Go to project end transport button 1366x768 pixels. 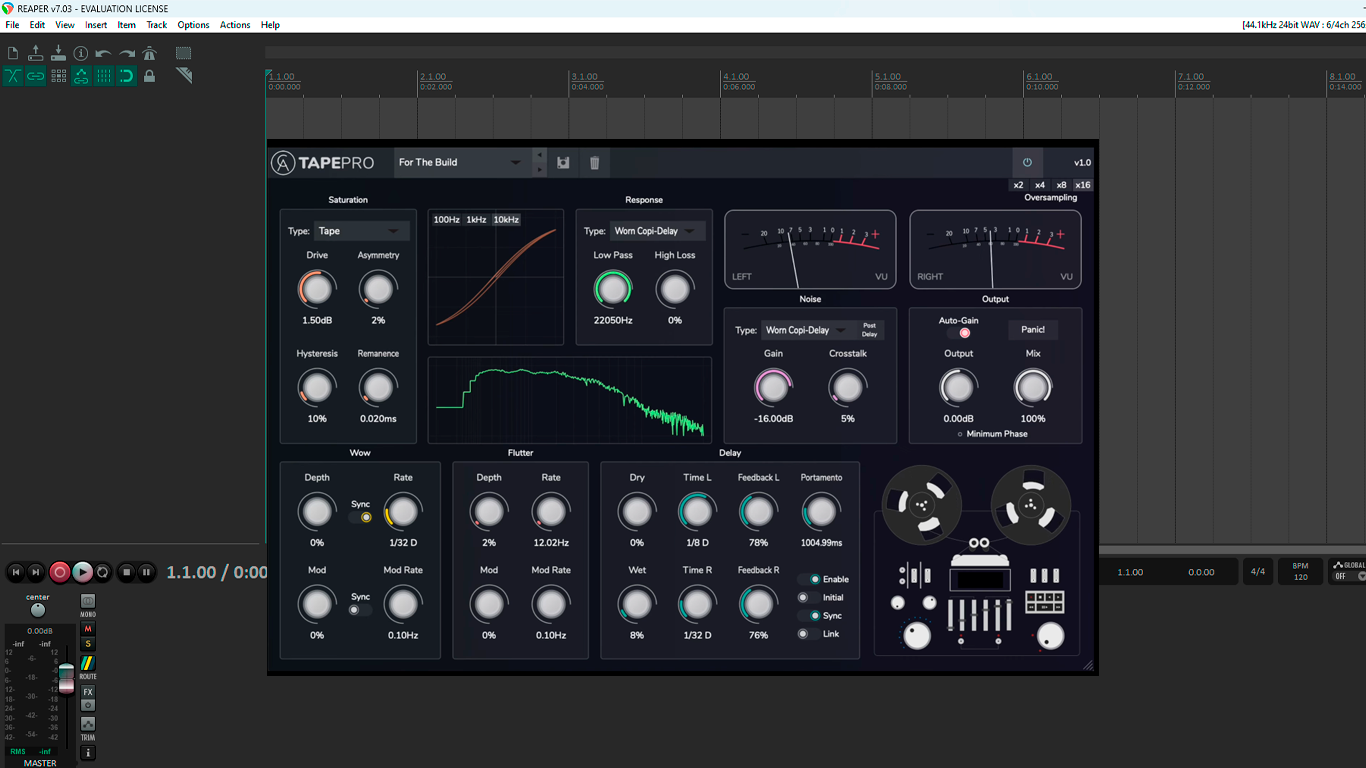(x=36, y=572)
